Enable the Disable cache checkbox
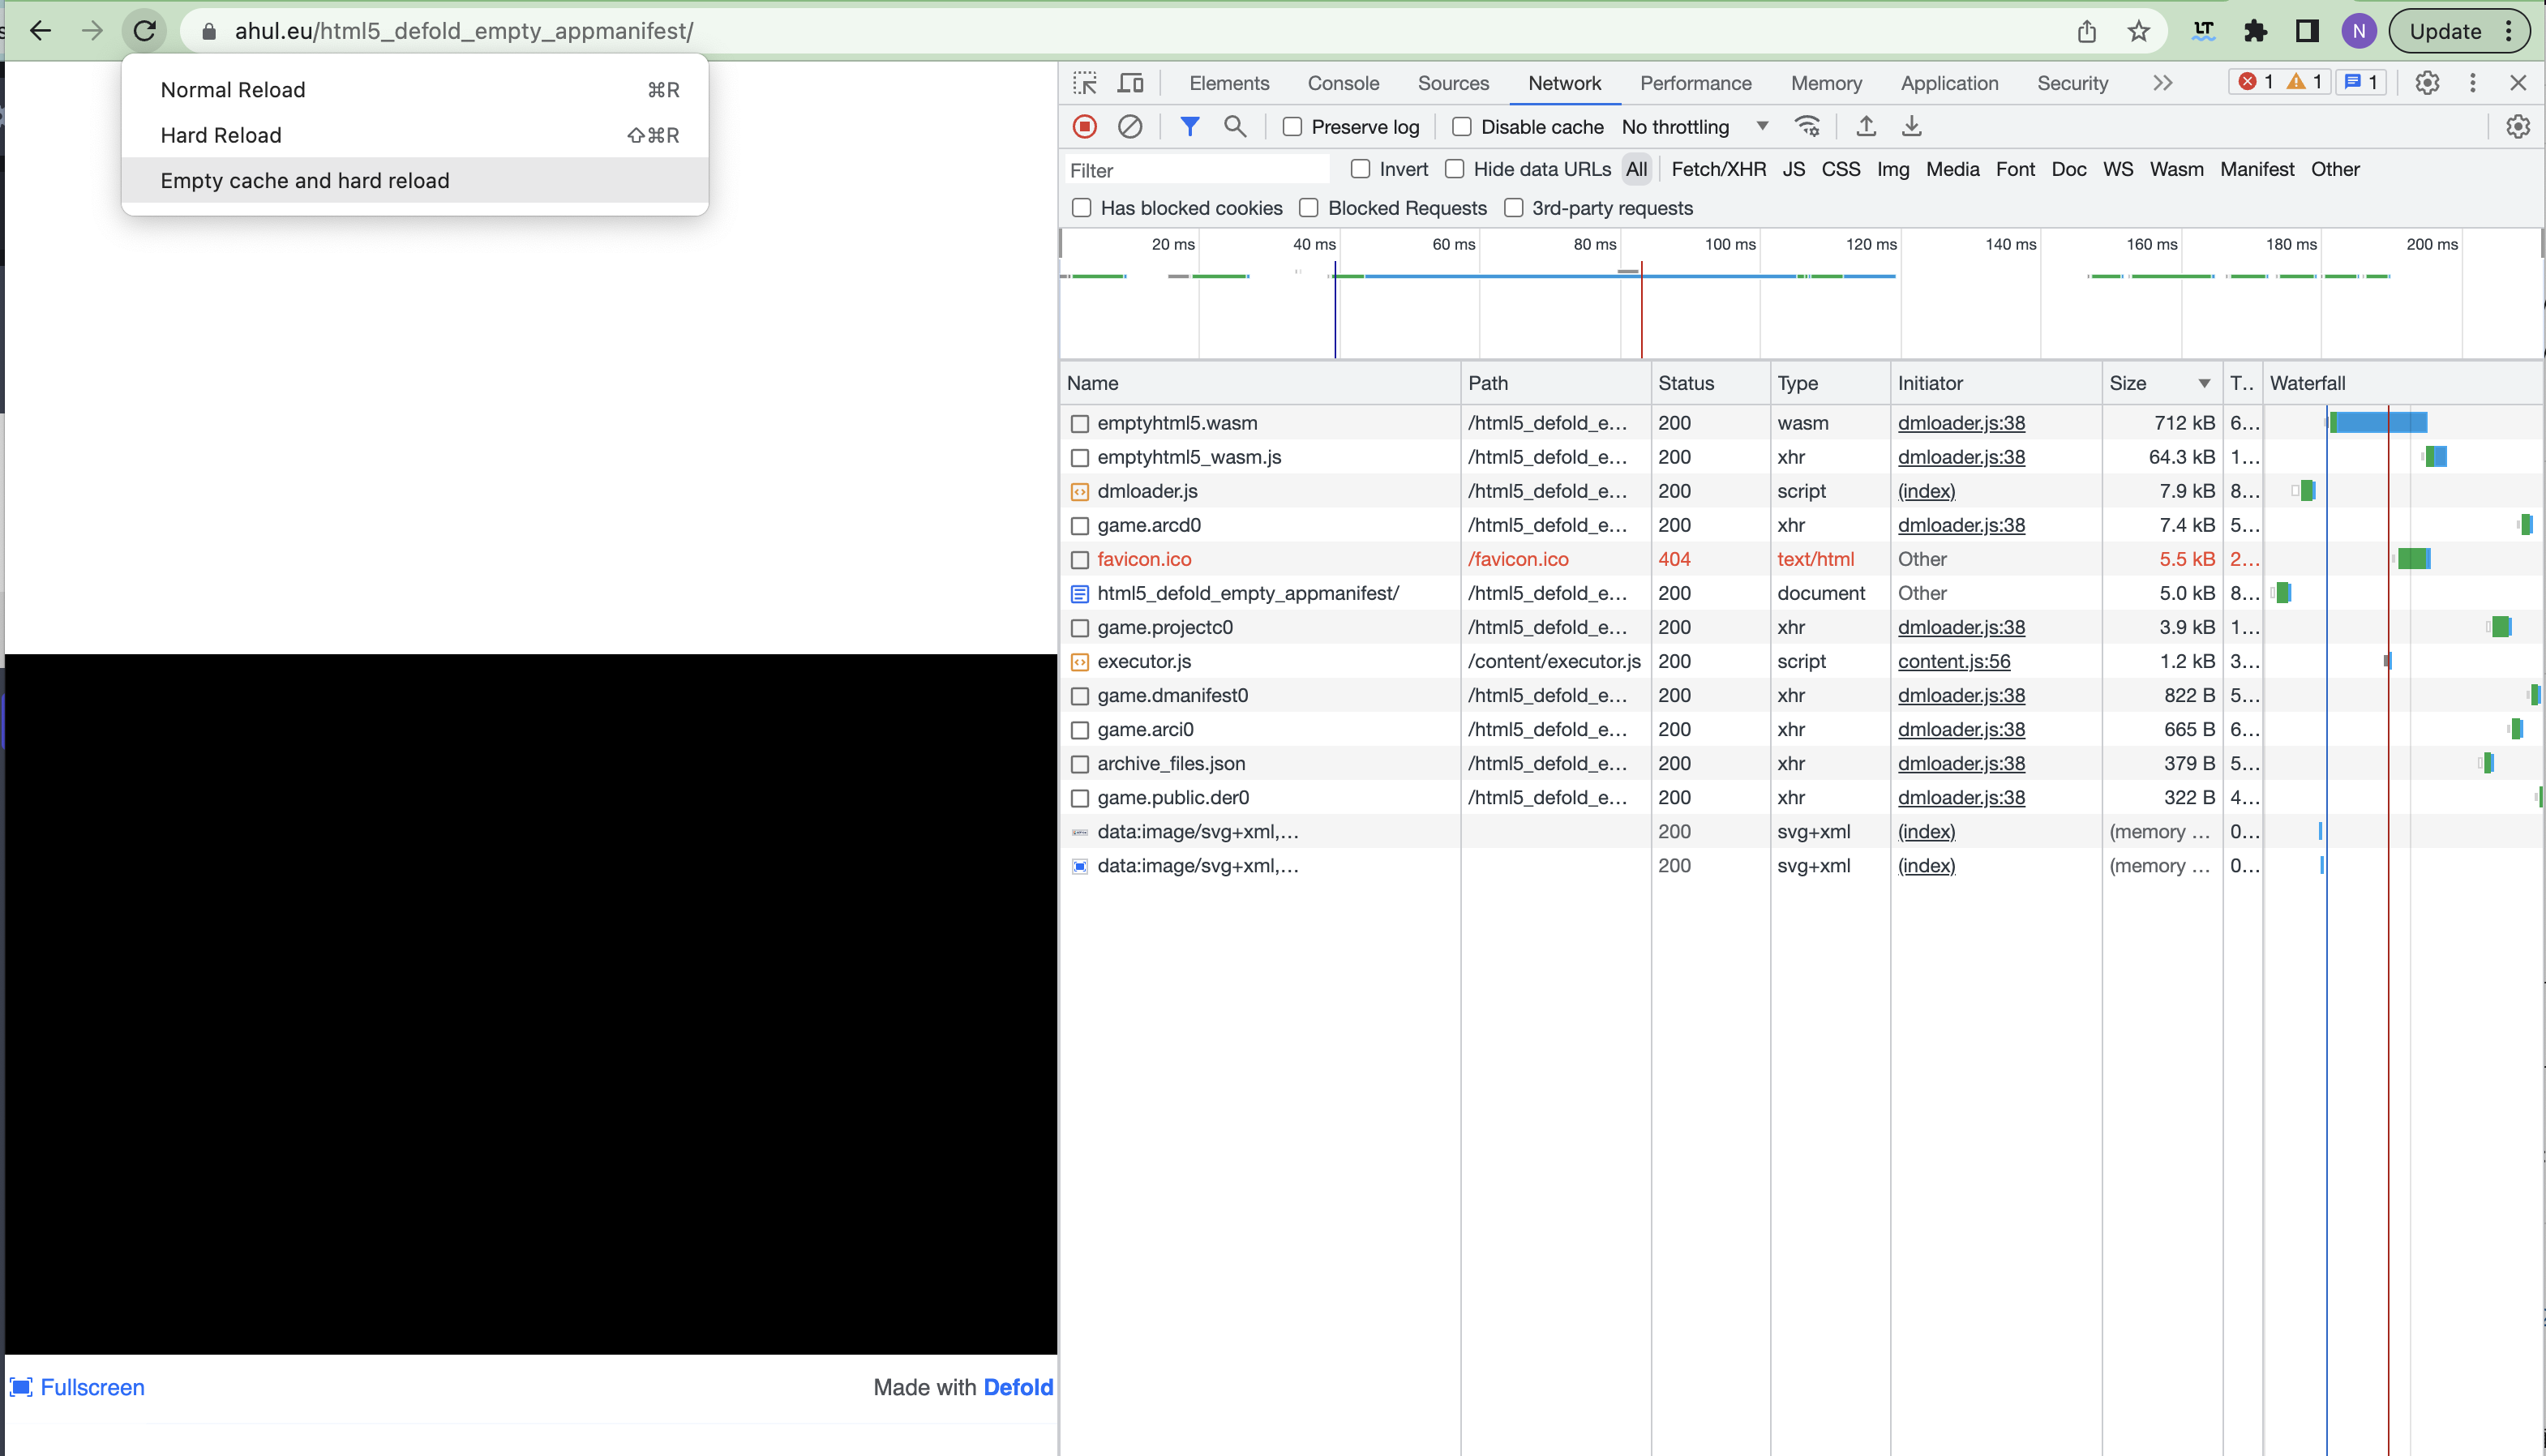Viewport: 2546px width, 1456px height. pyautogui.click(x=1462, y=127)
